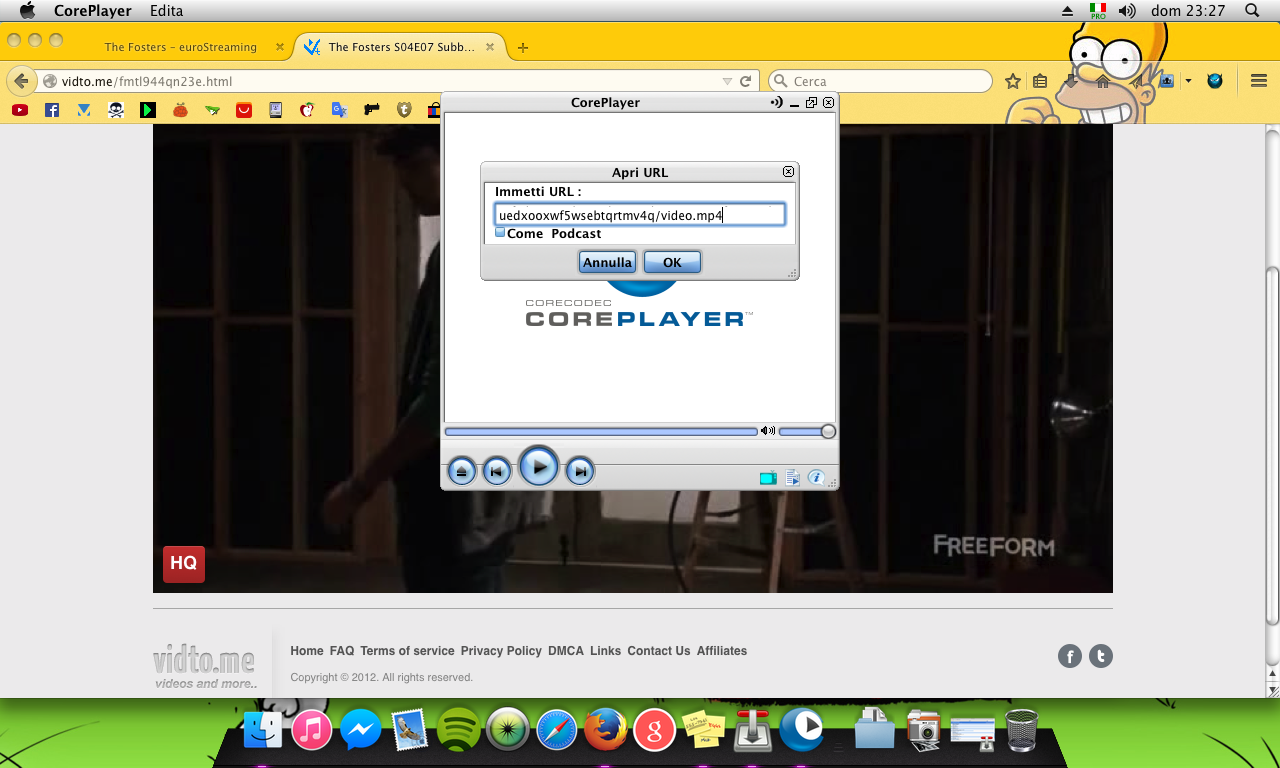Screen dimensions: 1280x768
Task: Reload the page
Action: tap(745, 81)
